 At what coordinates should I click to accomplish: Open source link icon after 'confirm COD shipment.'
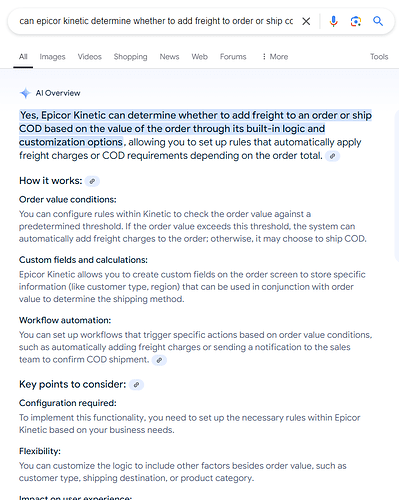click(159, 360)
